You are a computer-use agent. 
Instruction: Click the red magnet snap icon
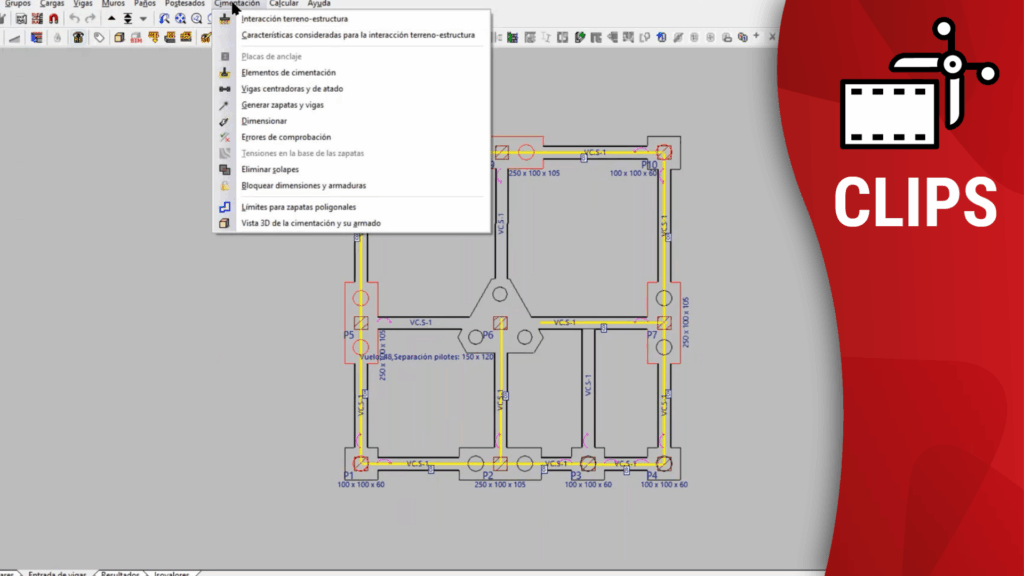(53, 19)
